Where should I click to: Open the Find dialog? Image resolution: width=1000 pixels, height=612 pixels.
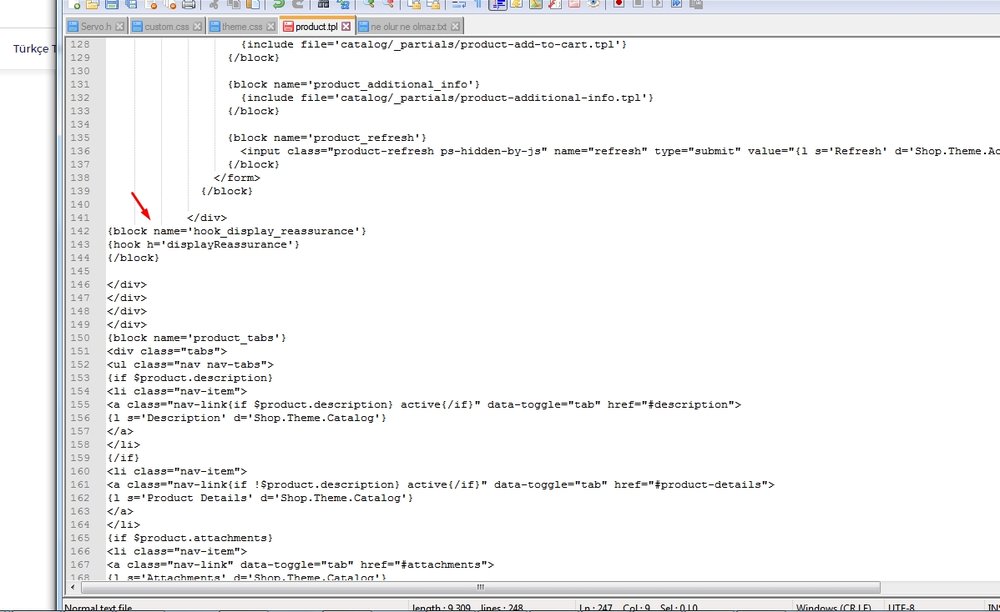322,5
